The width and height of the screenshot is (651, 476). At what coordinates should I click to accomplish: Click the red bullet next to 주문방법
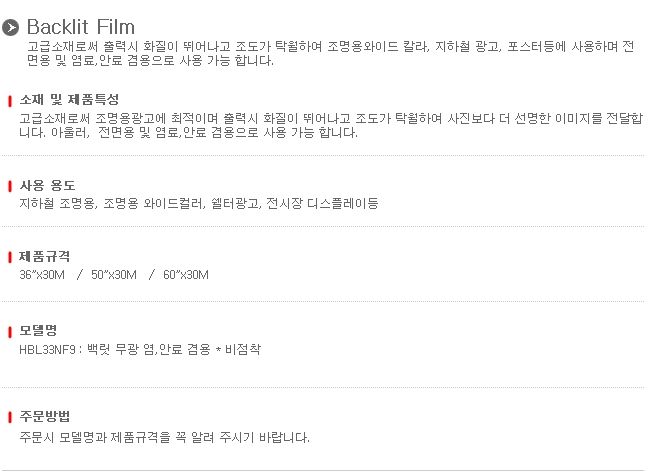10,417
